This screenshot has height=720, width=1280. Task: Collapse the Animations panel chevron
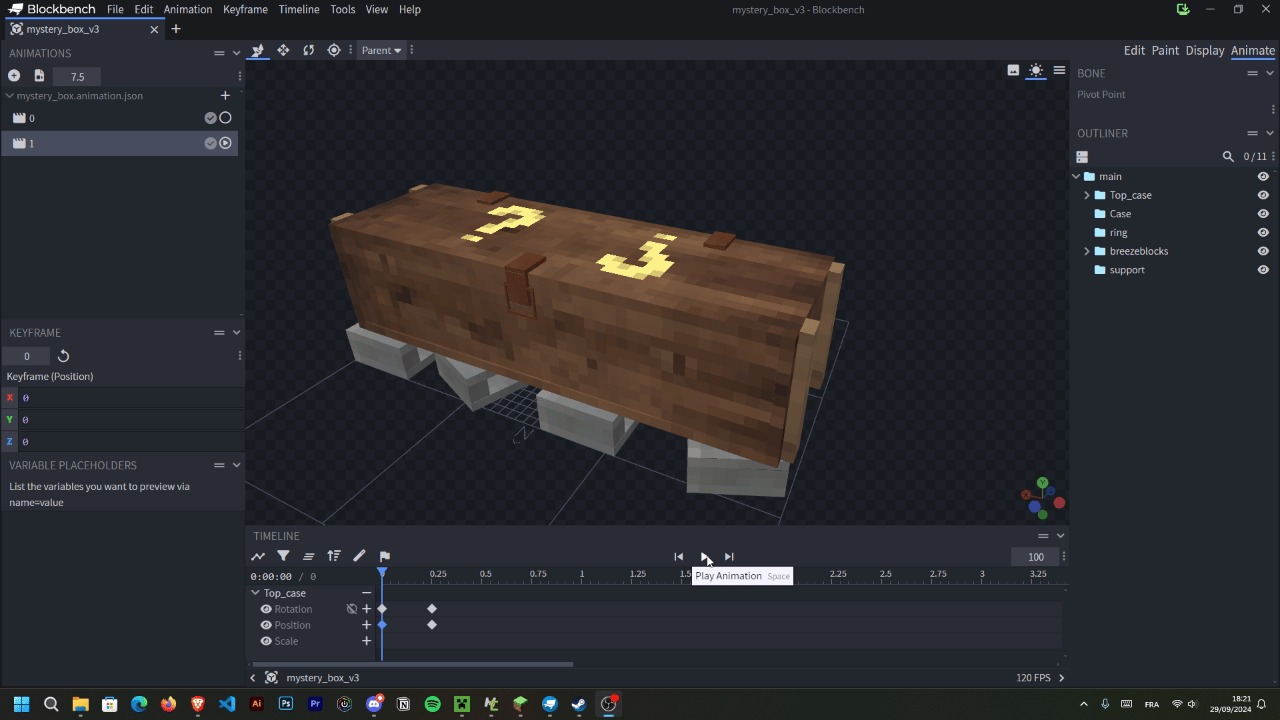click(237, 53)
